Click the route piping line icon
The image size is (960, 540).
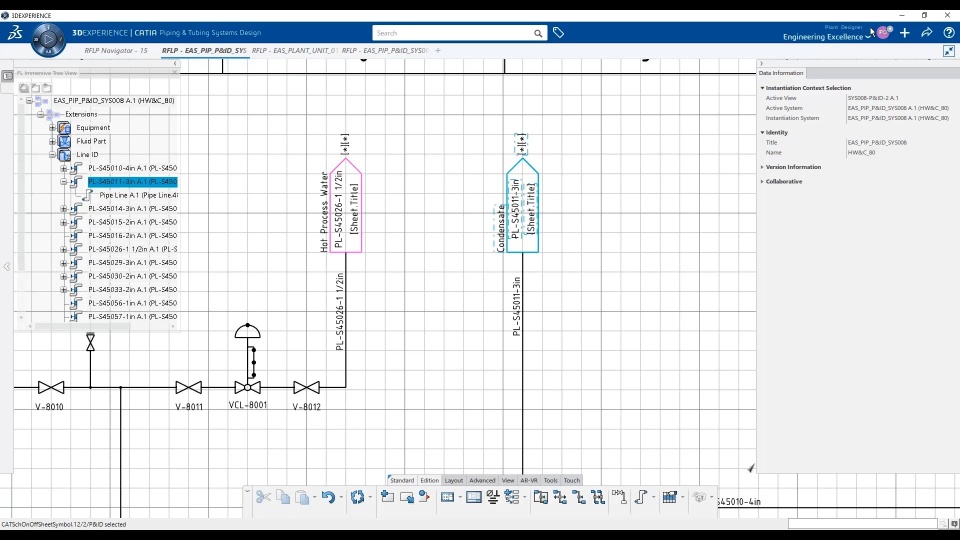point(640,497)
